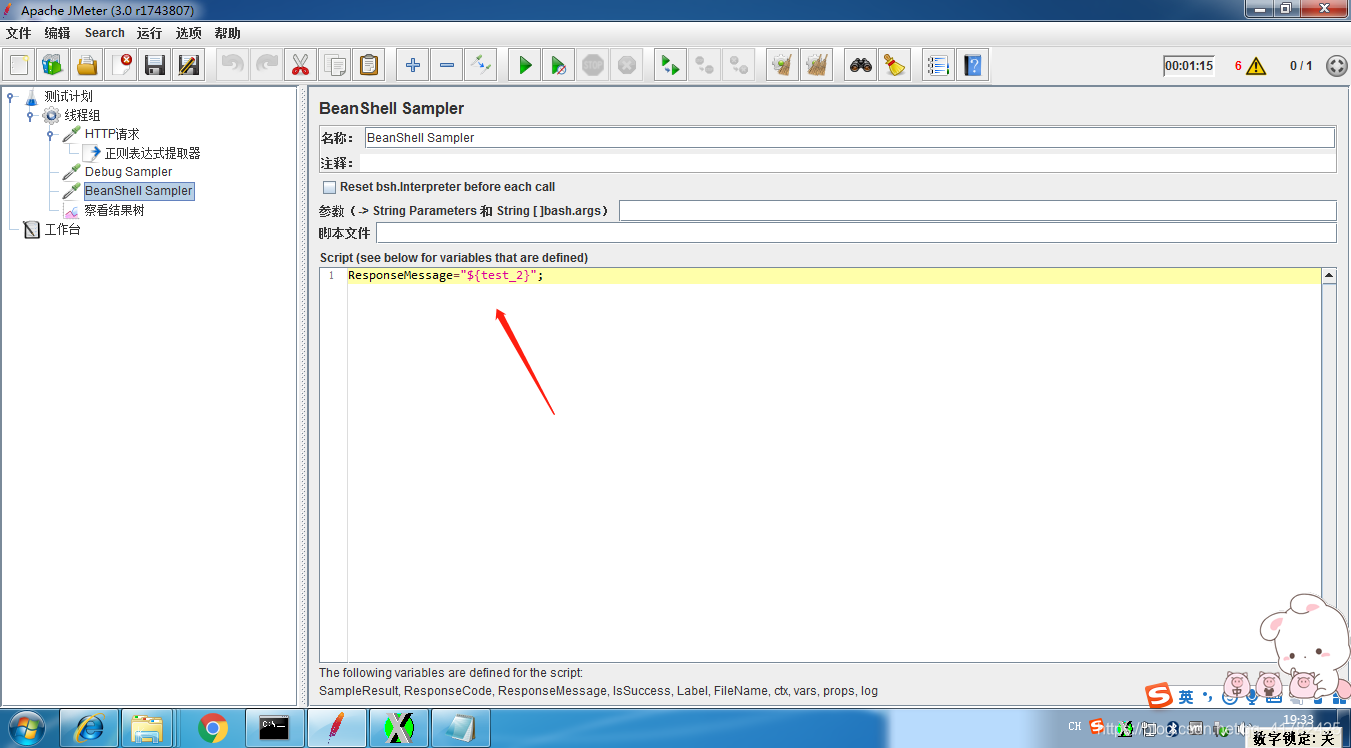Enable Reset bsh.Interpreter before each call
This screenshot has height=748, width=1351.
coord(330,187)
